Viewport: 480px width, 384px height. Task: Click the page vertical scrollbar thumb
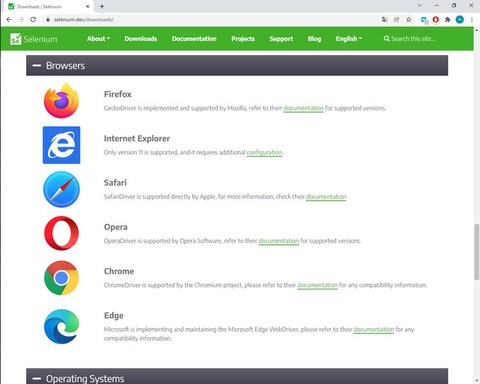(x=477, y=252)
